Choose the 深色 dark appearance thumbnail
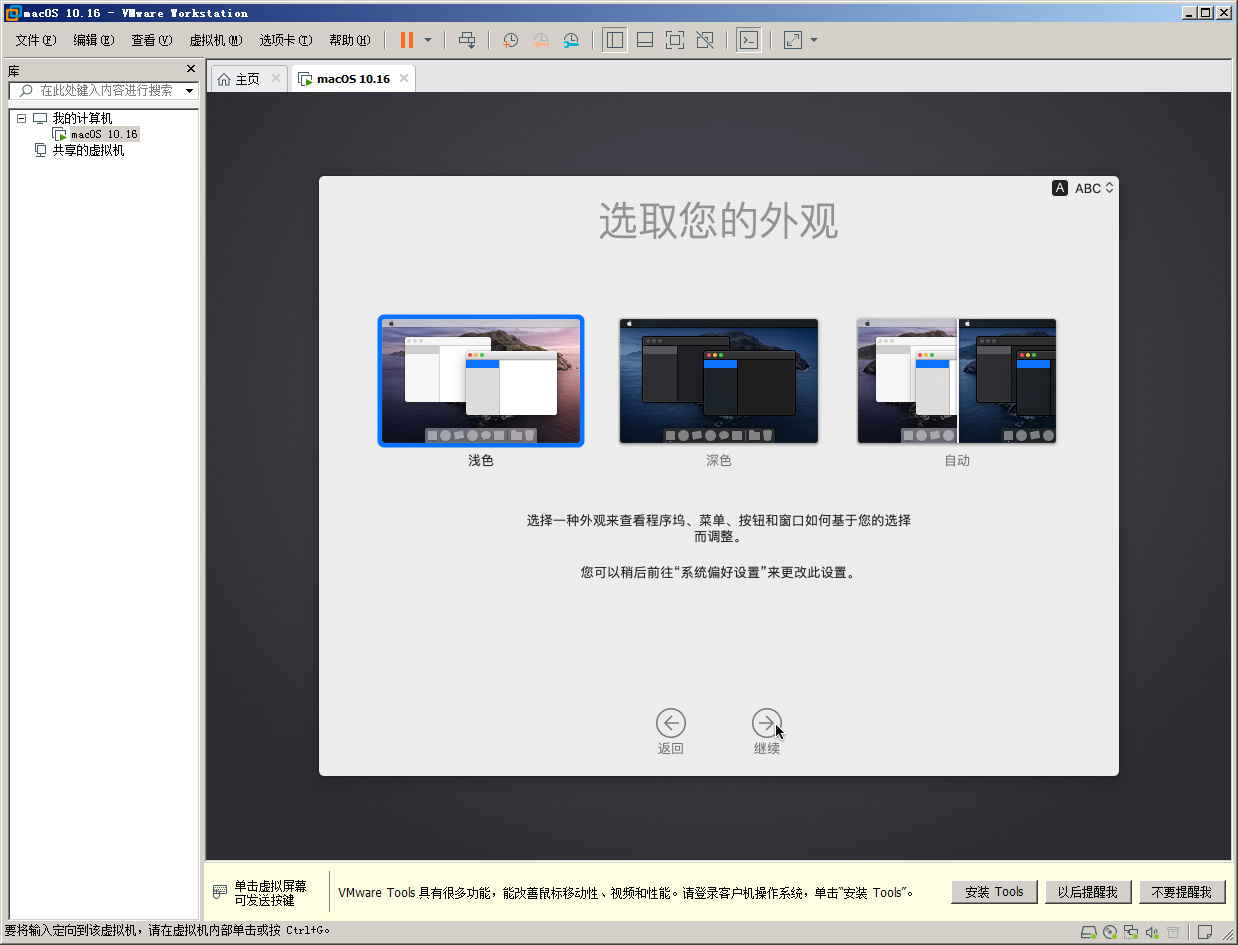Viewport: 1238px width, 945px height. coord(719,381)
